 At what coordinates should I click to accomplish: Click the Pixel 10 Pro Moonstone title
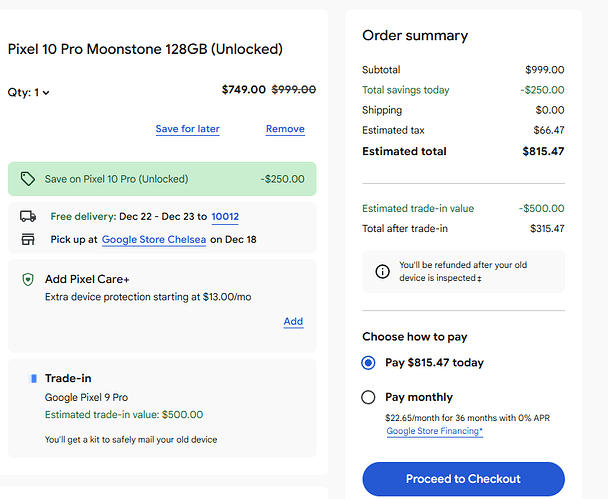click(145, 49)
